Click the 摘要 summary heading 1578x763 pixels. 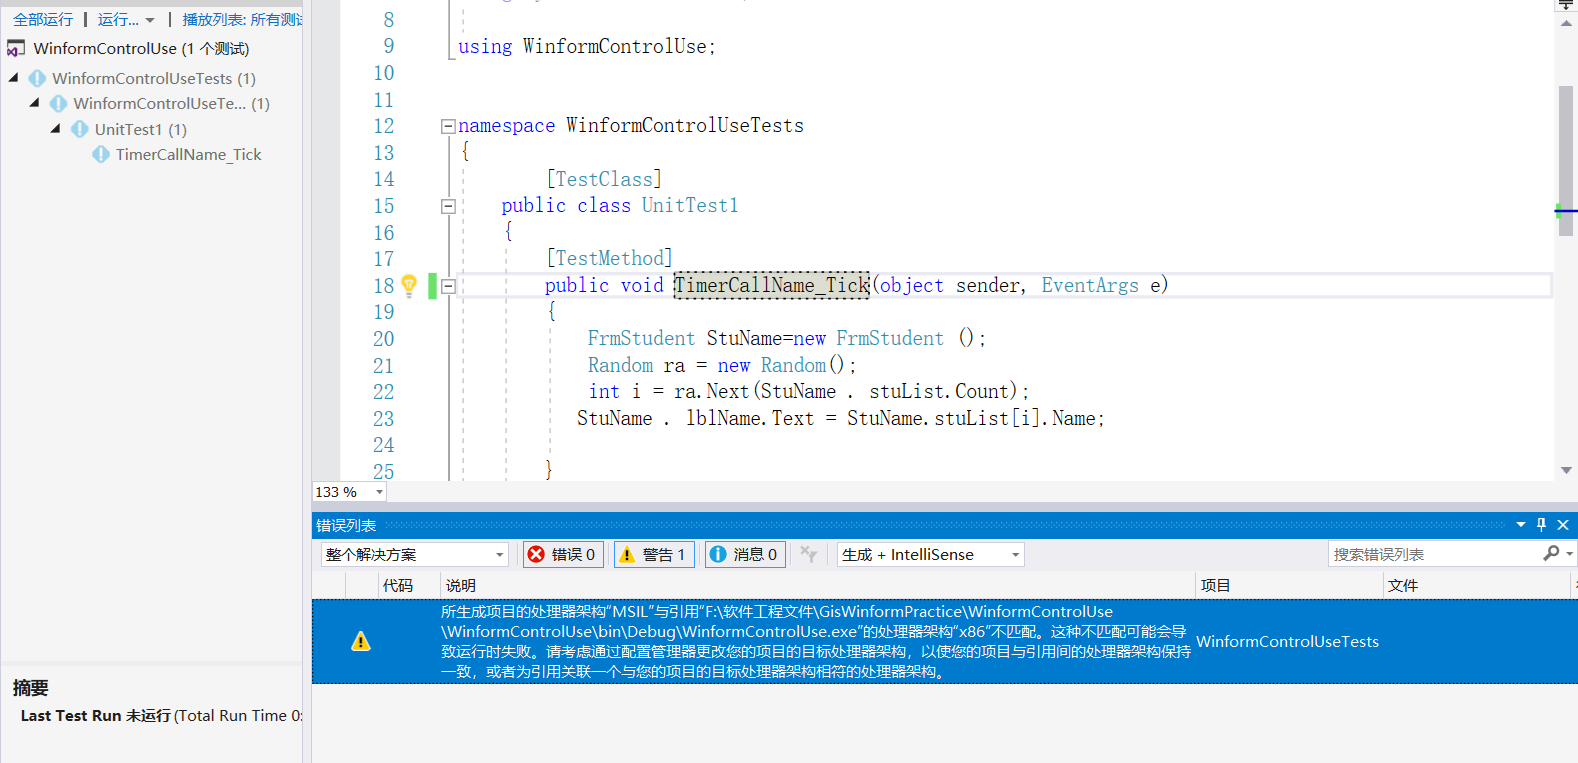point(30,688)
